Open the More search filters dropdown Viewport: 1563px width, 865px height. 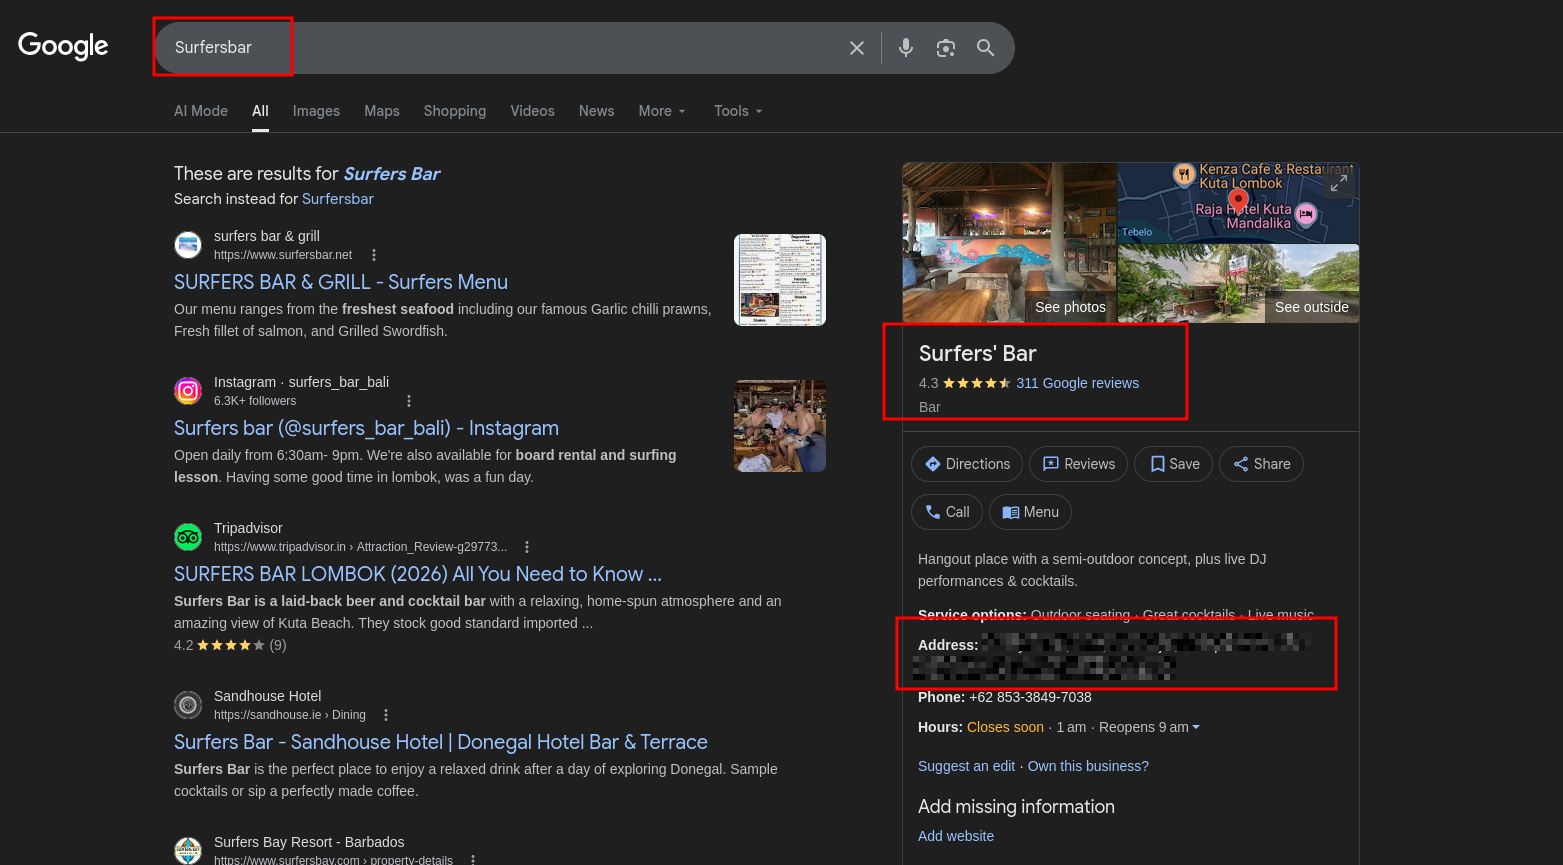pos(662,111)
